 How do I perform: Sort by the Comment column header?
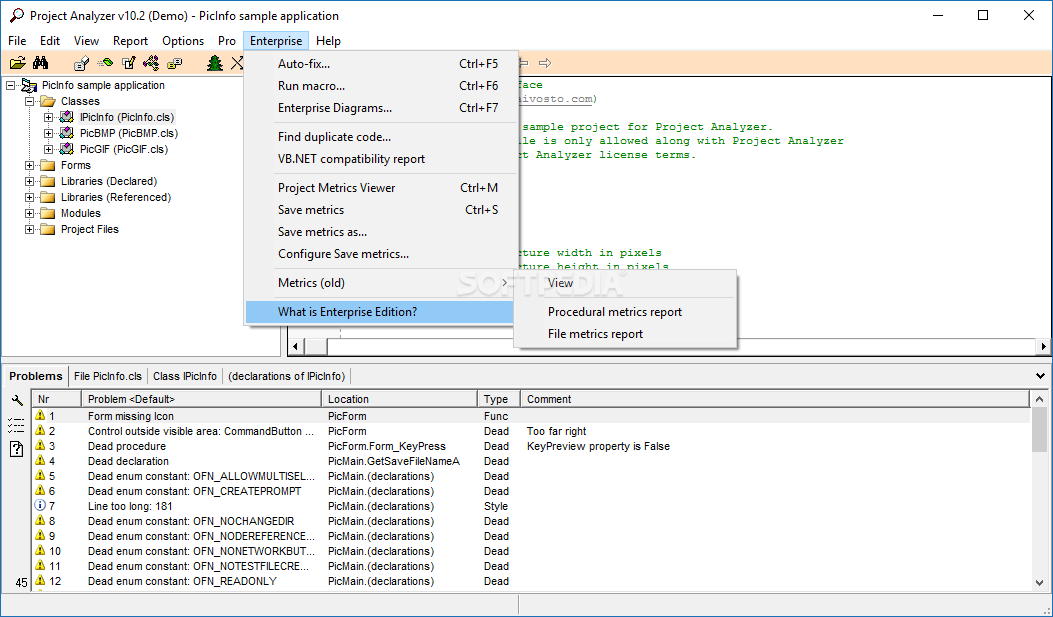[x=775, y=399]
